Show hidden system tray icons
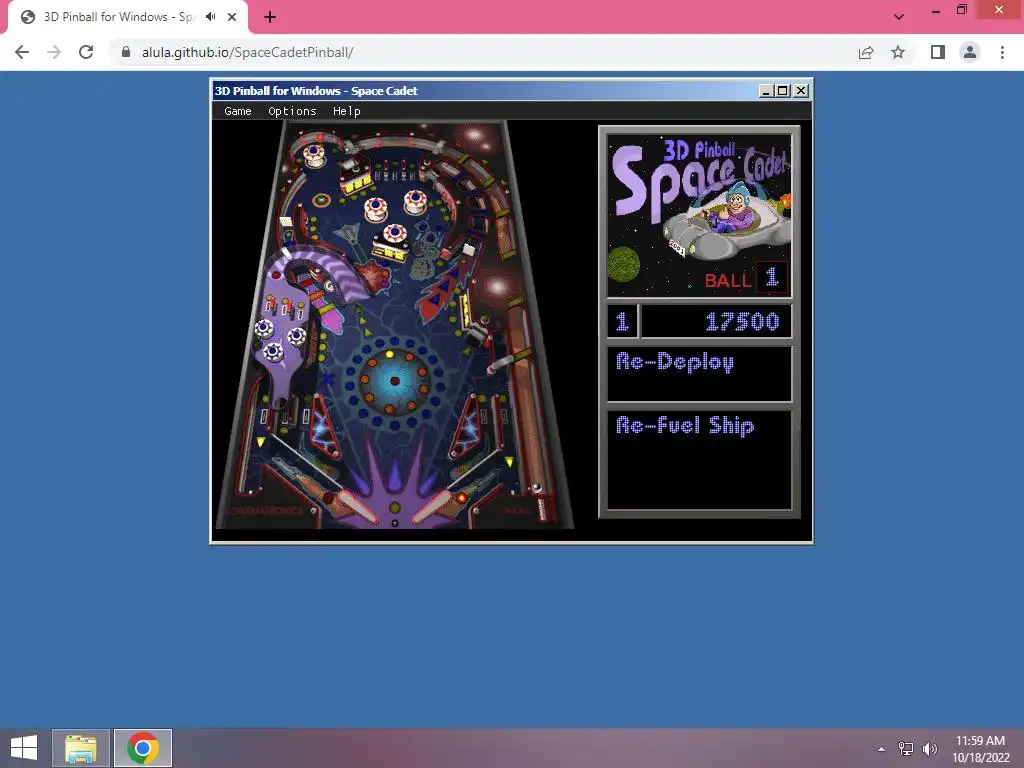 pos(882,748)
